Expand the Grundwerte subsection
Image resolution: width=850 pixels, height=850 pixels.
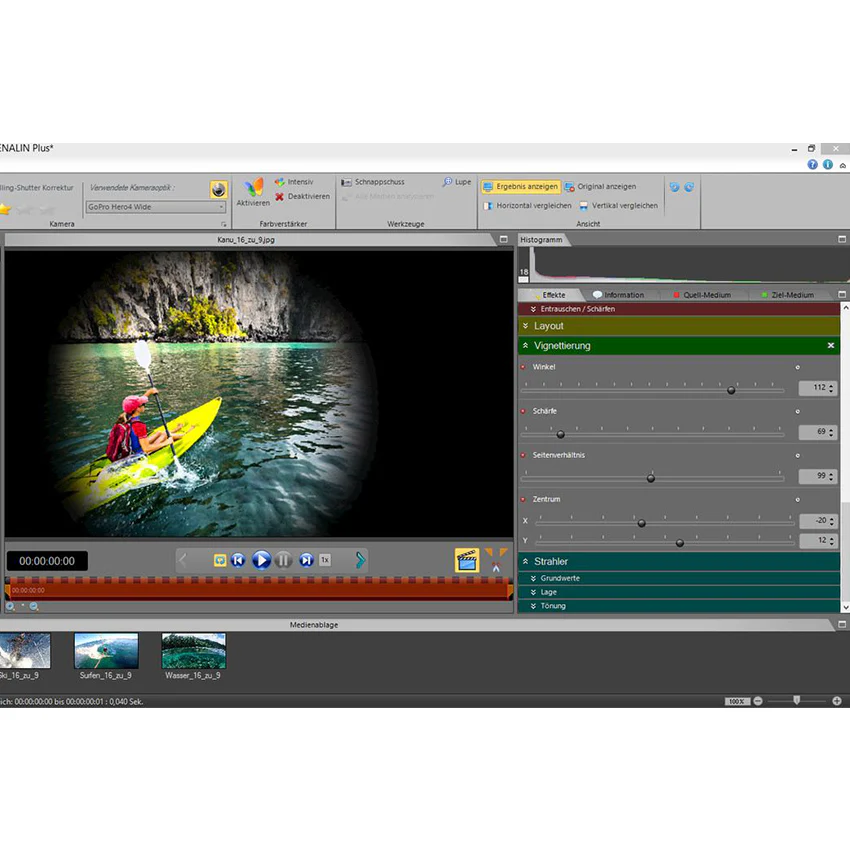[679, 578]
